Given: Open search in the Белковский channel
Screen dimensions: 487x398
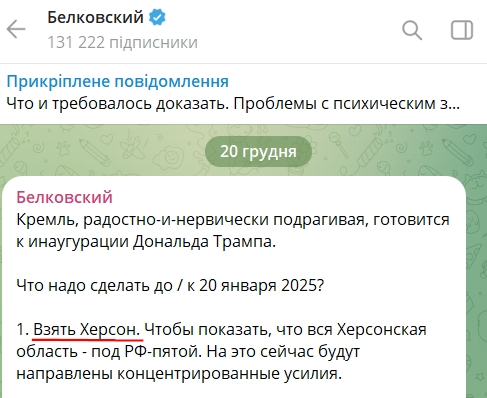Looking at the screenshot, I should point(412,30).
